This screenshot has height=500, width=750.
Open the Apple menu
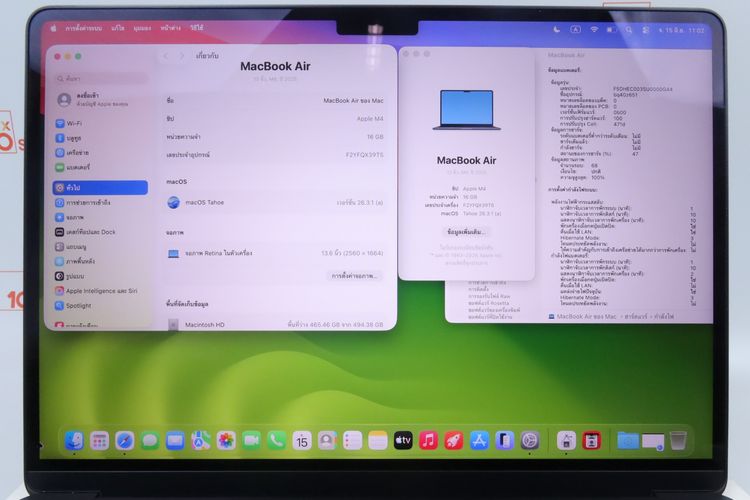54,29
